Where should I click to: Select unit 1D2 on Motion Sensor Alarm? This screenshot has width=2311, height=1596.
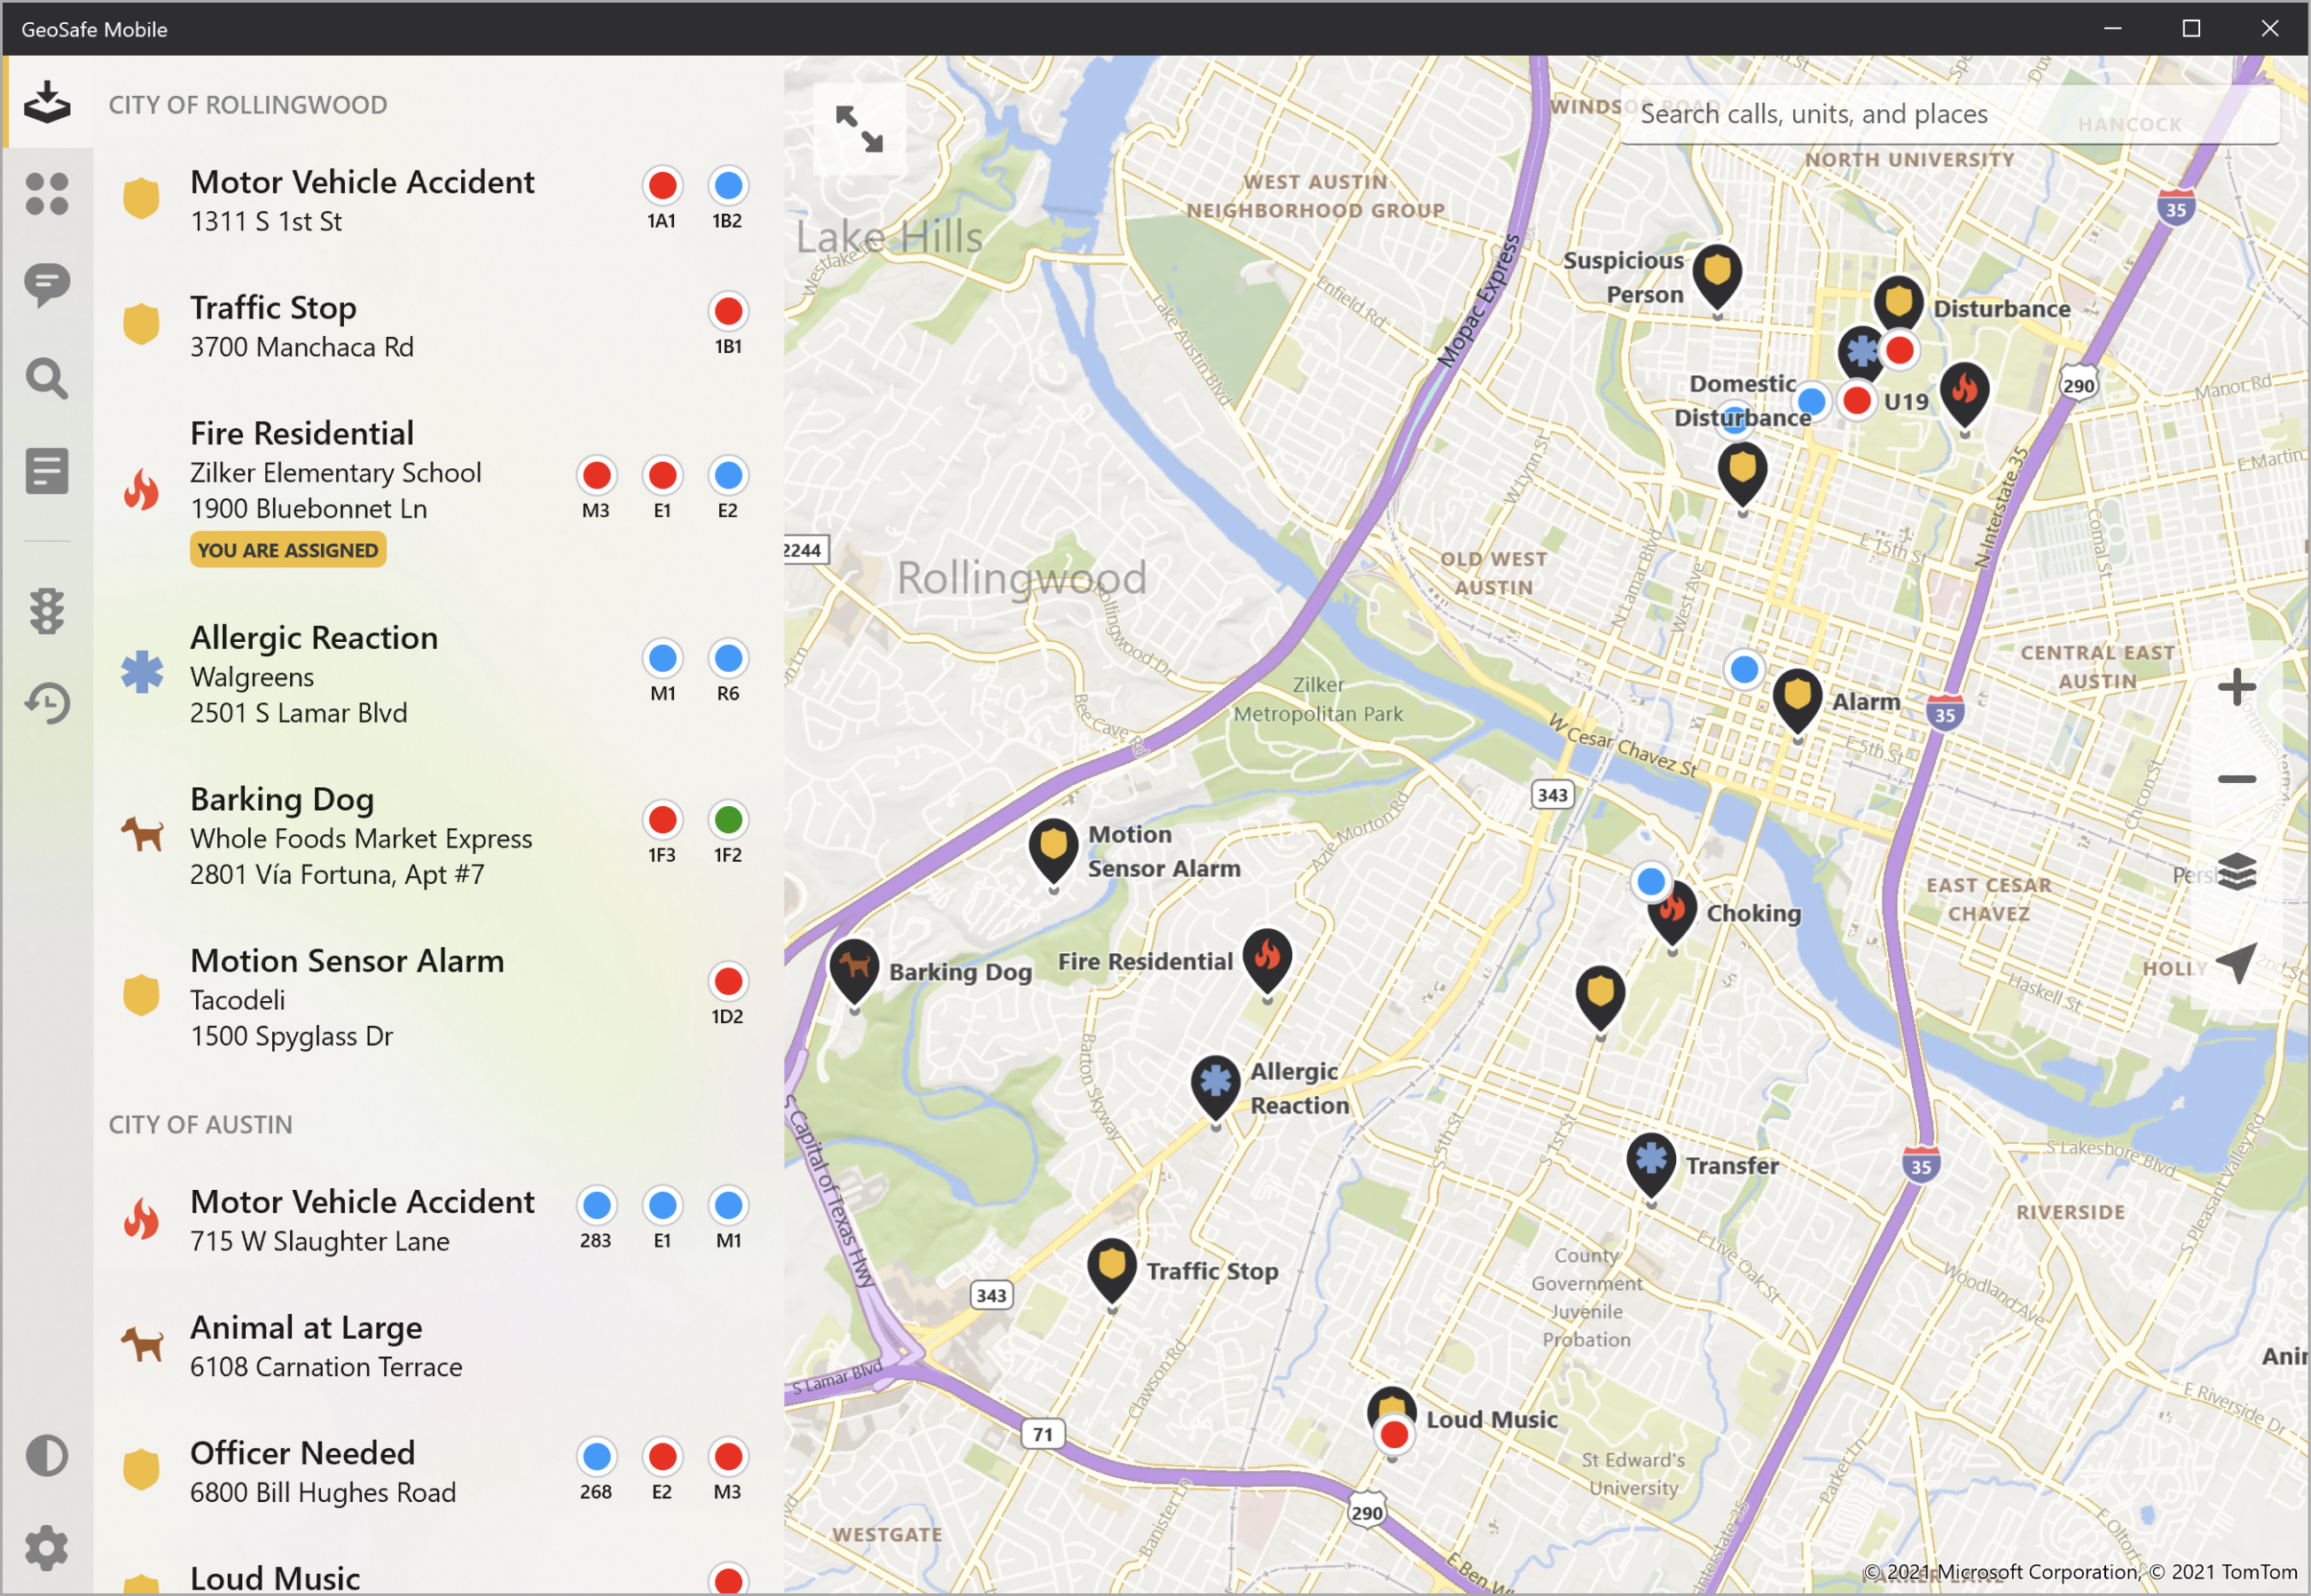point(728,982)
